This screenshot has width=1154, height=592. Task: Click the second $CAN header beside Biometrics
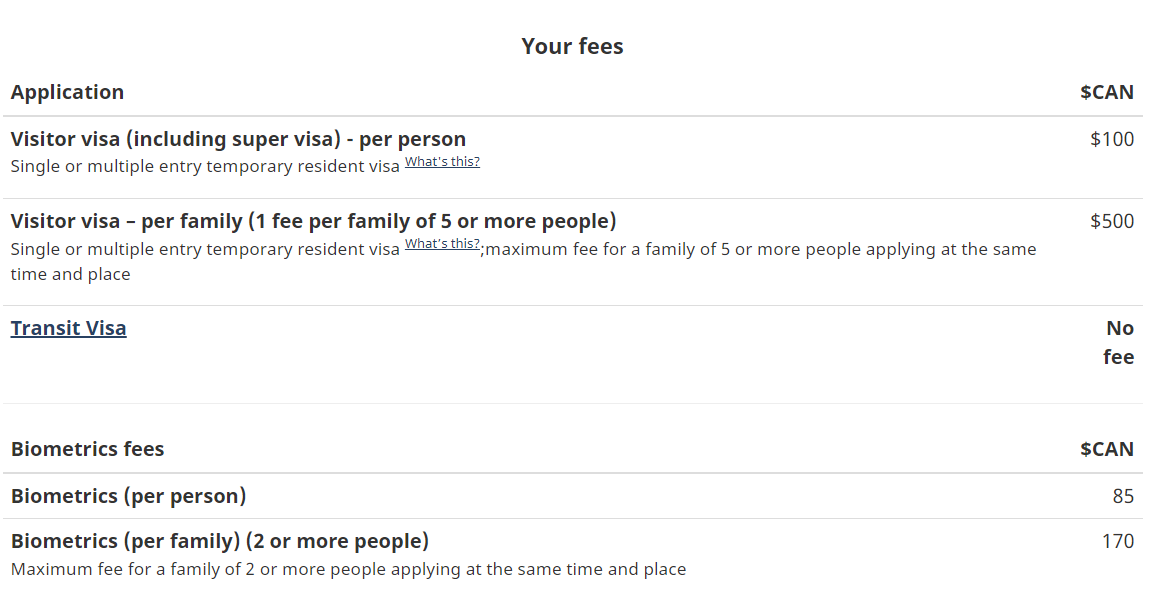click(1107, 449)
